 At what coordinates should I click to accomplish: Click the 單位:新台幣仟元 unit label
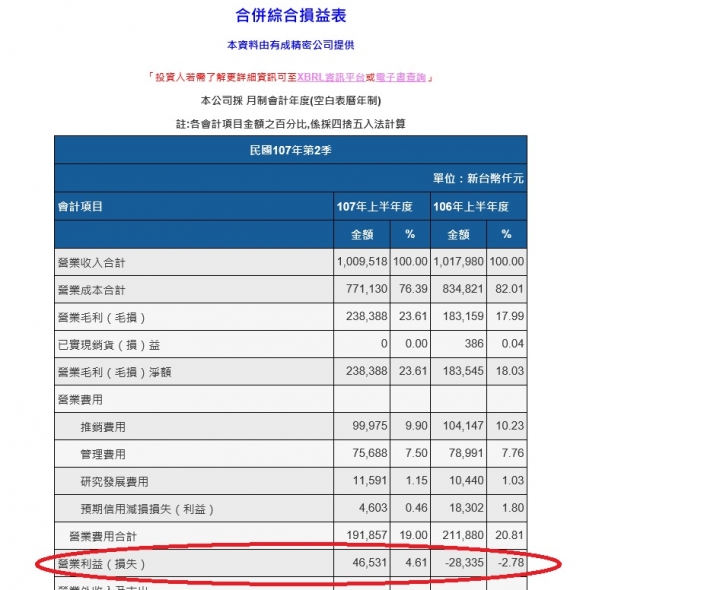[x=478, y=178]
